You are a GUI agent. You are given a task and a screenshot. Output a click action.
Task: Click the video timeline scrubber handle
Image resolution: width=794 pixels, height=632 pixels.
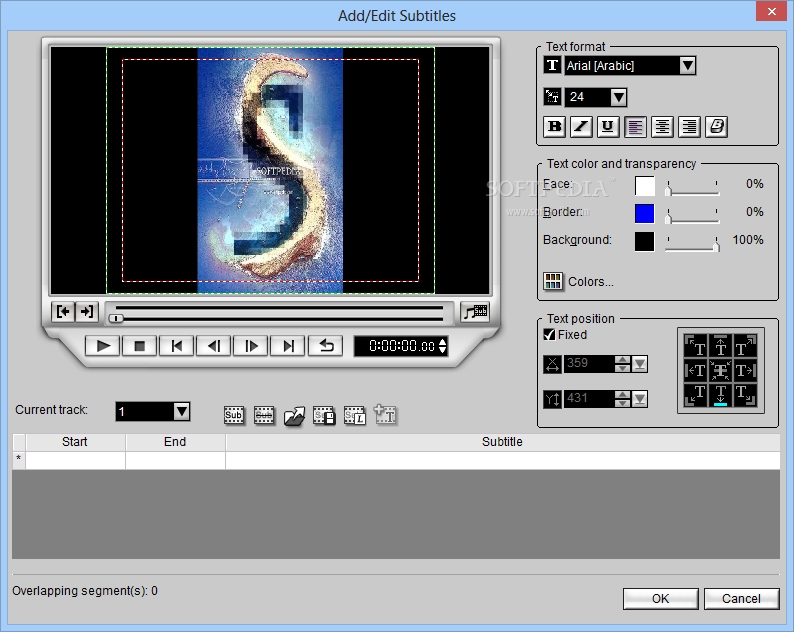pyautogui.click(x=116, y=318)
